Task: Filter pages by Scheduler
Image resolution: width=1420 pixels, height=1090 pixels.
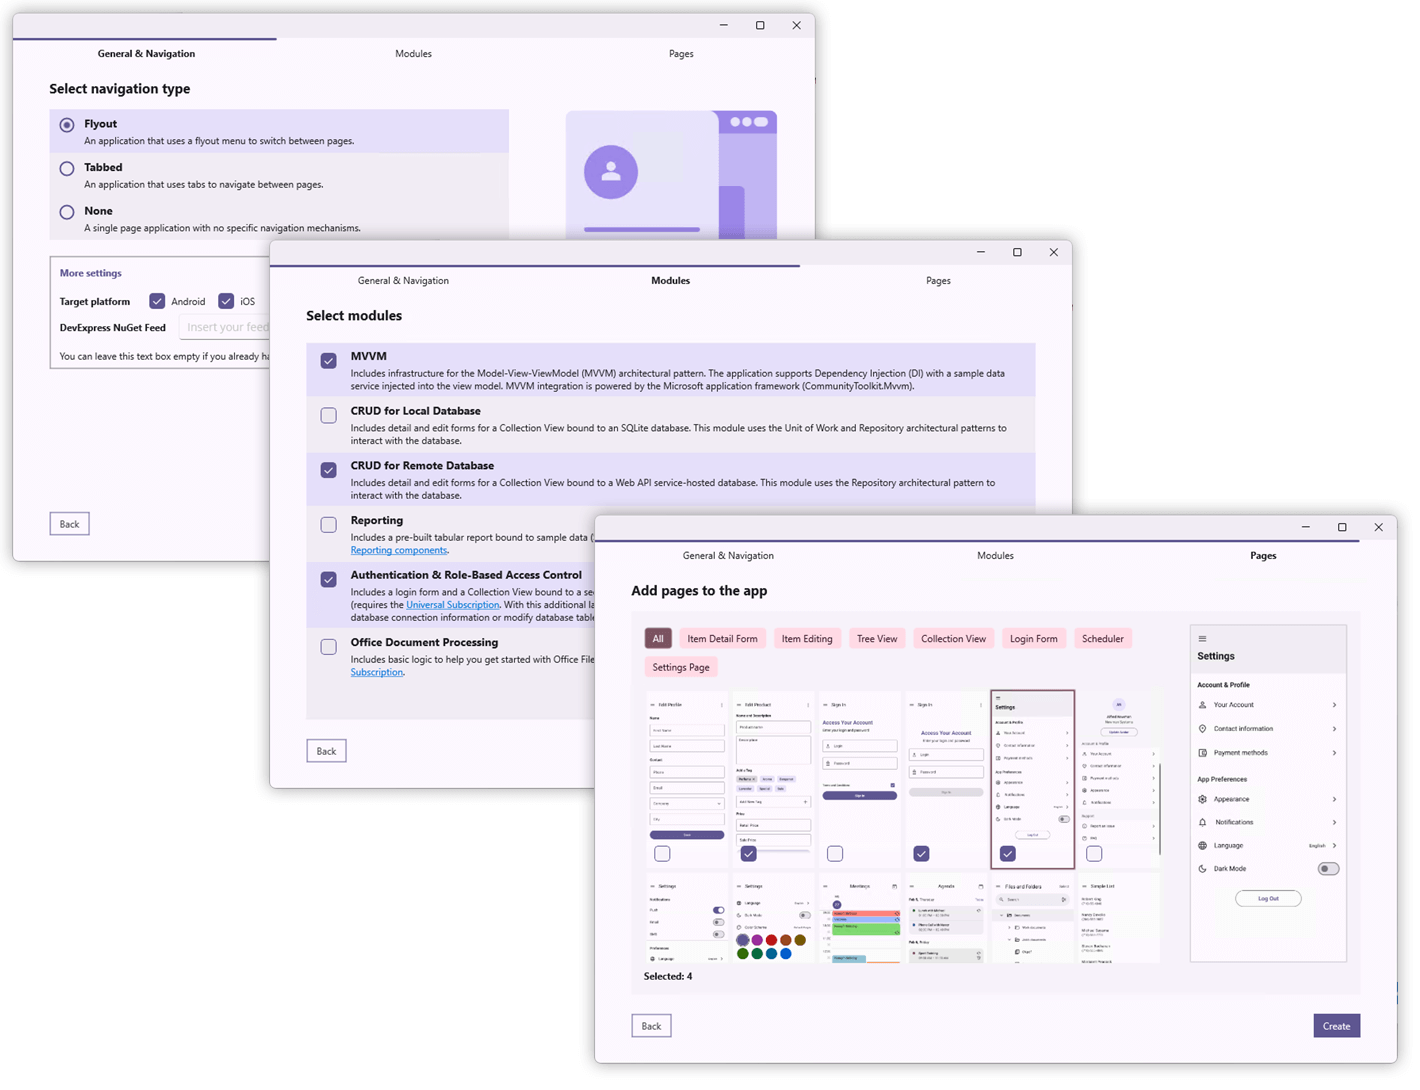Action: coord(1103,639)
